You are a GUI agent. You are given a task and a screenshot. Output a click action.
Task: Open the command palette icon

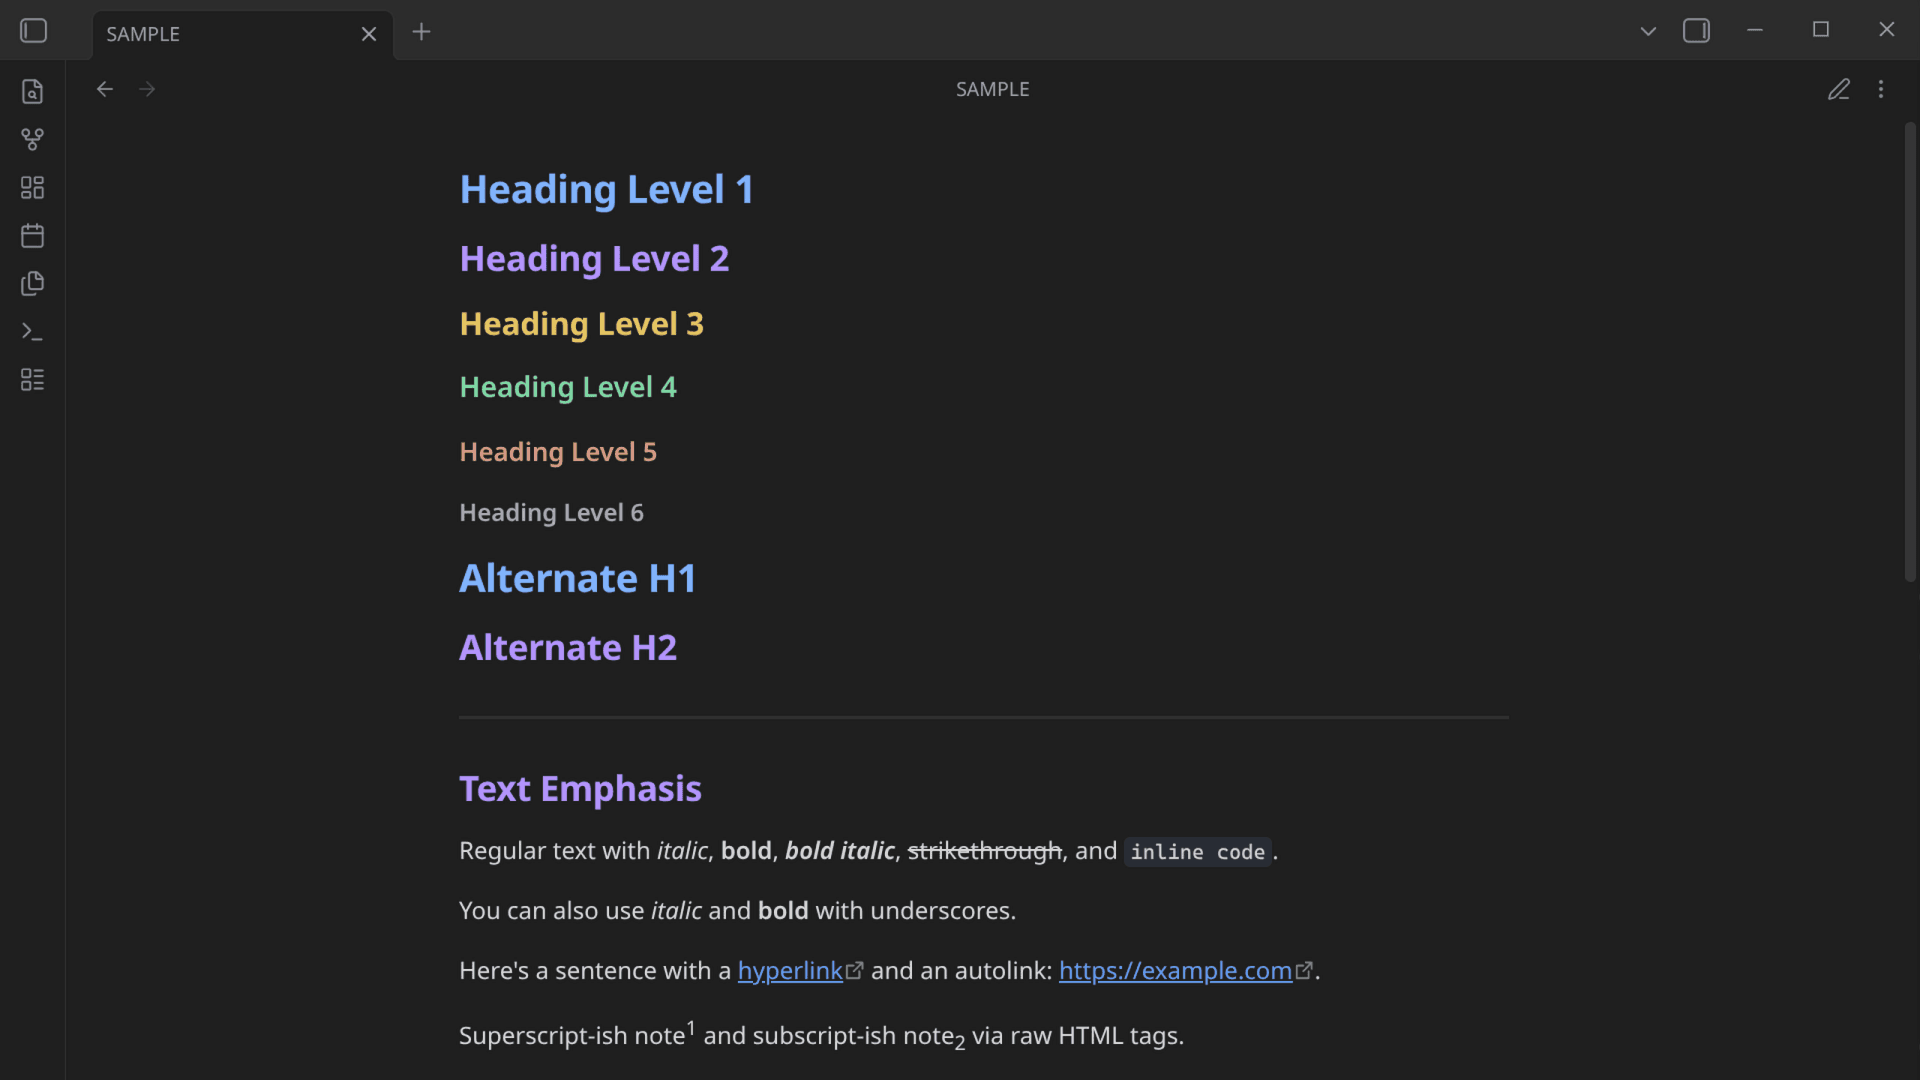point(32,331)
